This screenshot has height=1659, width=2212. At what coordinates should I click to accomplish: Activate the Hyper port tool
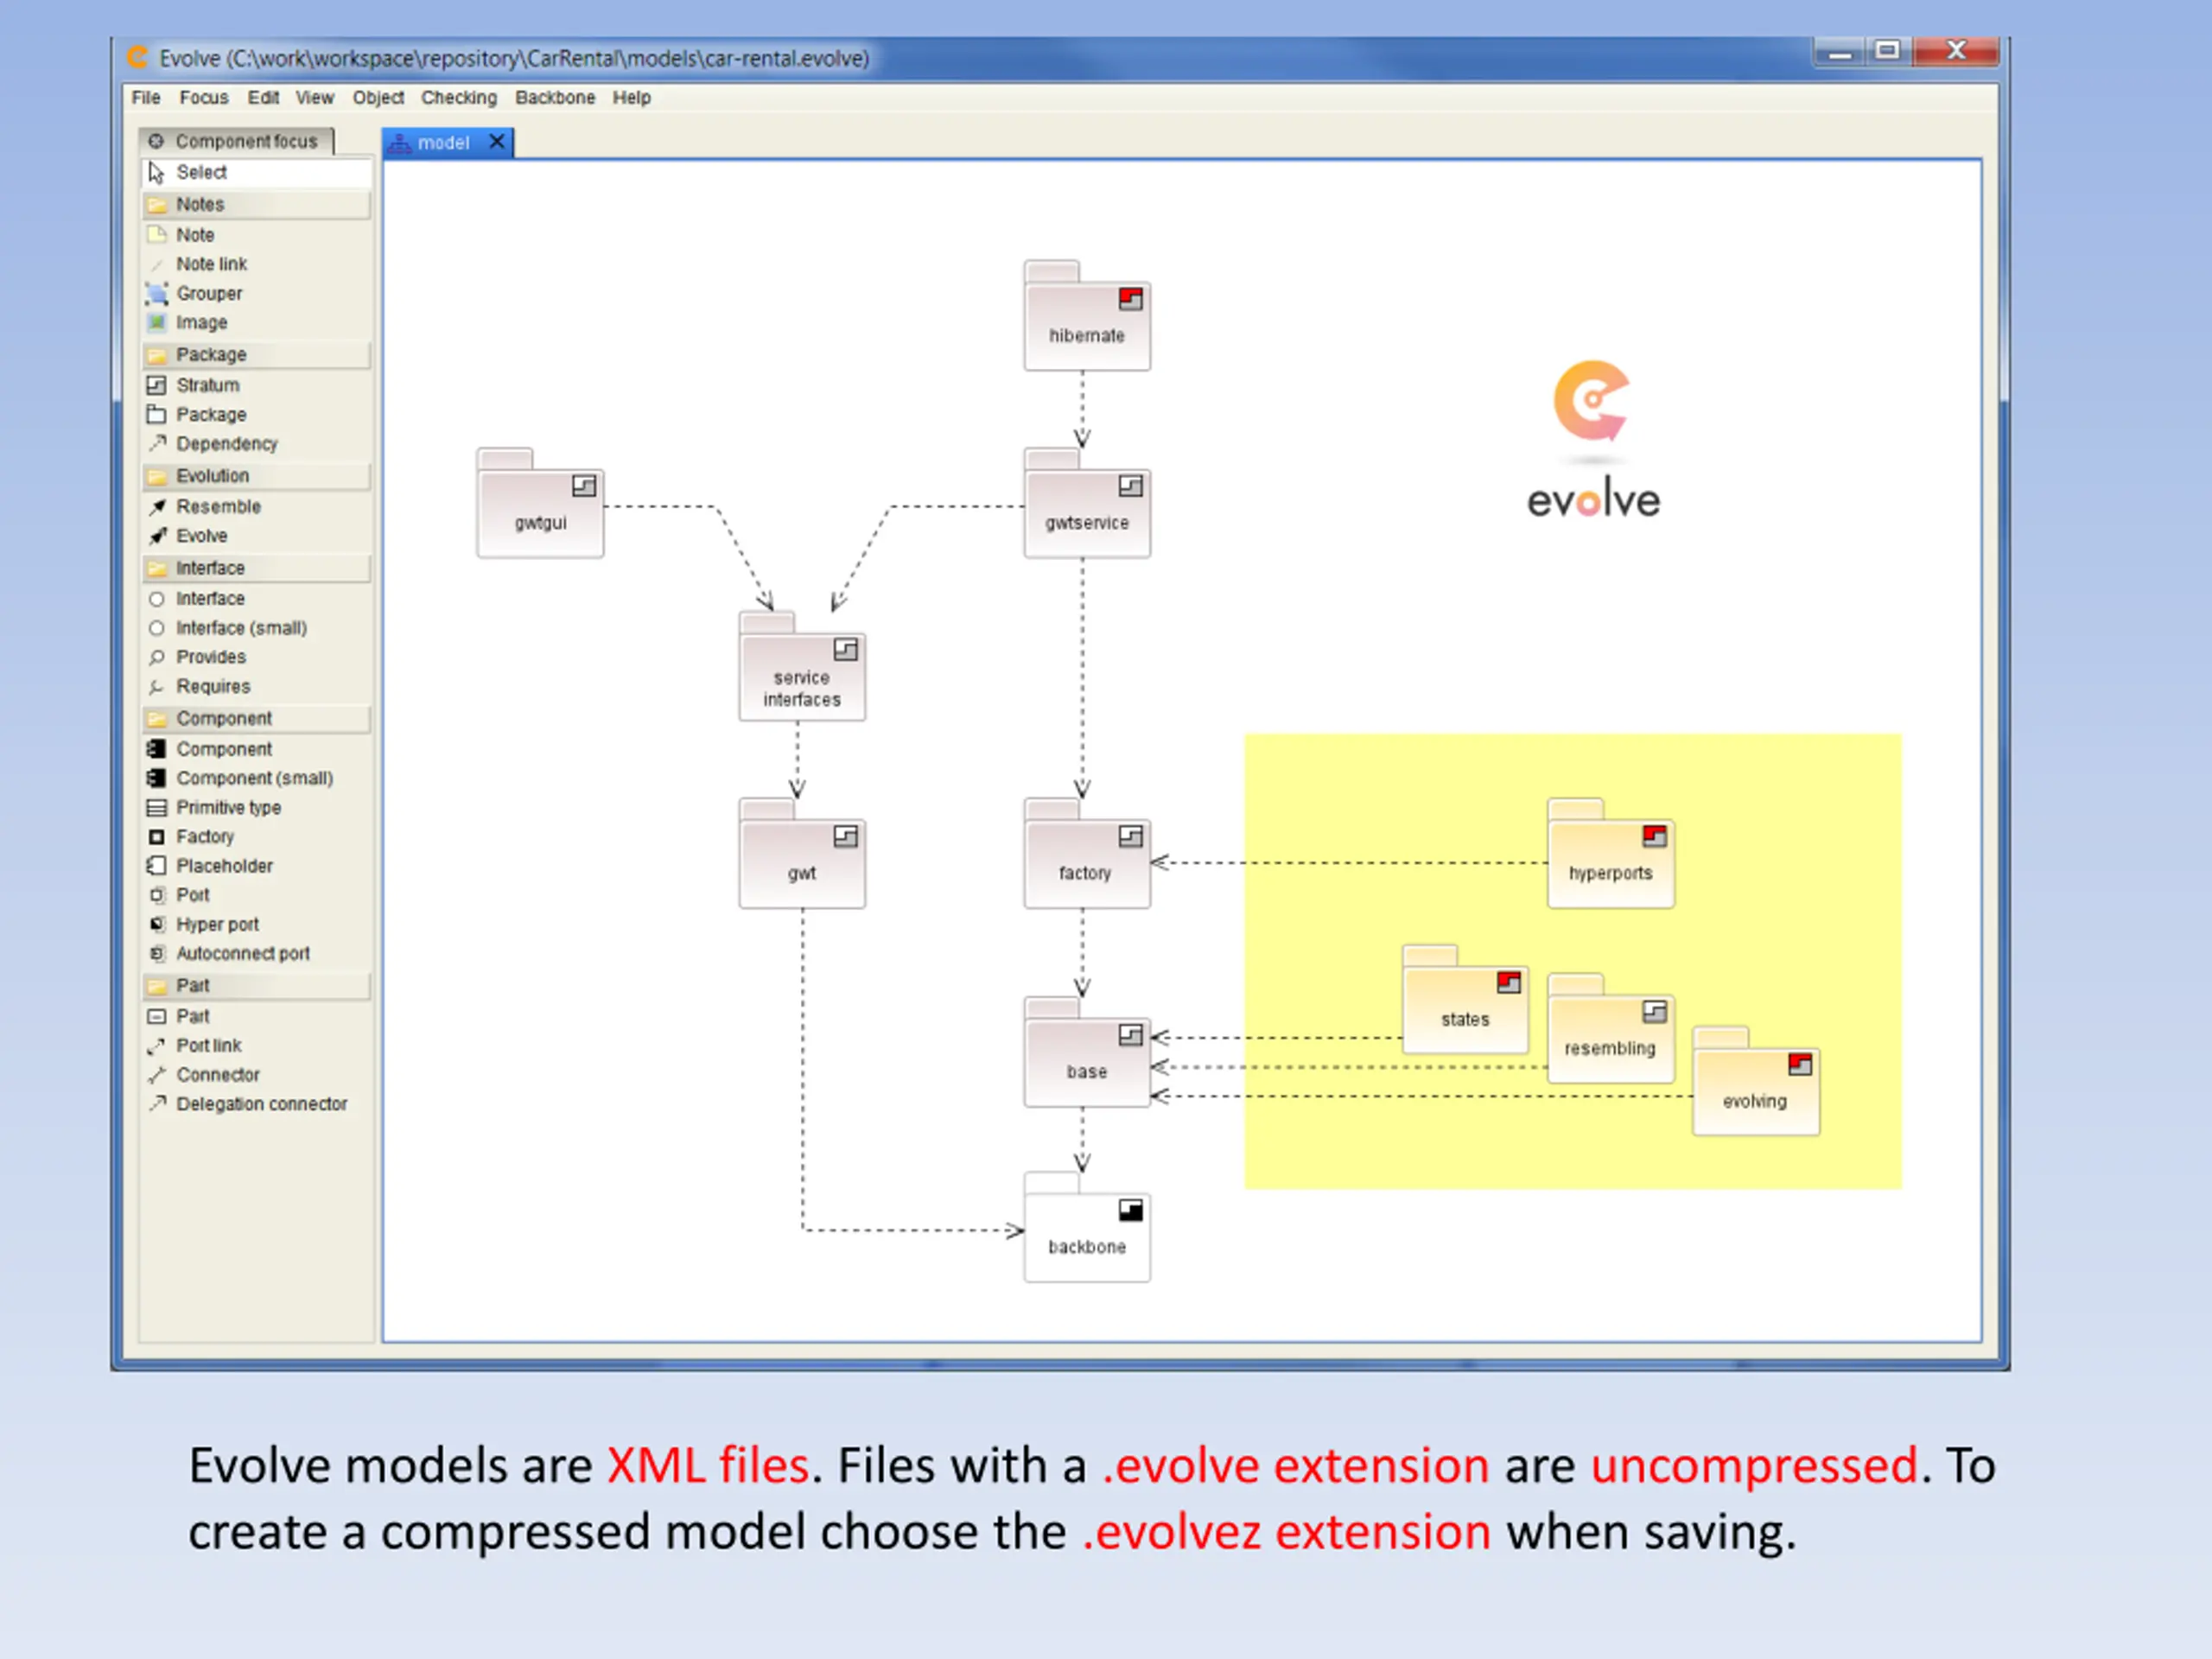(x=216, y=924)
